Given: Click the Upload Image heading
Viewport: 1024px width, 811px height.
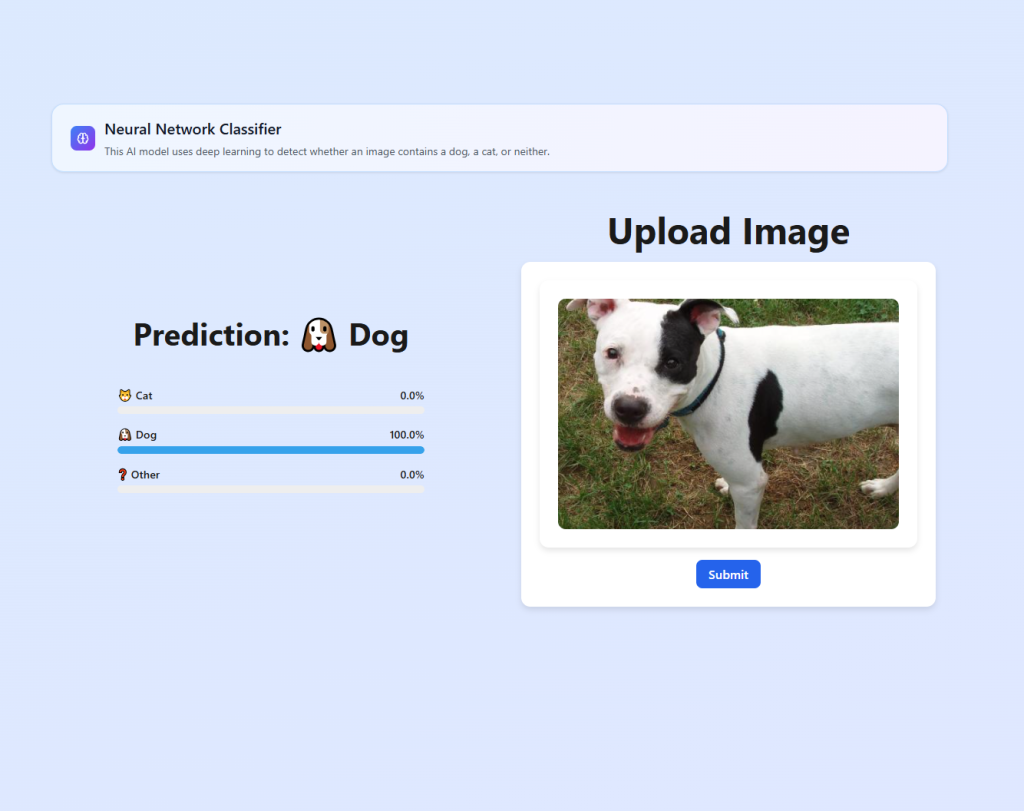Looking at the screenshot, I should (x=728, y=232).
